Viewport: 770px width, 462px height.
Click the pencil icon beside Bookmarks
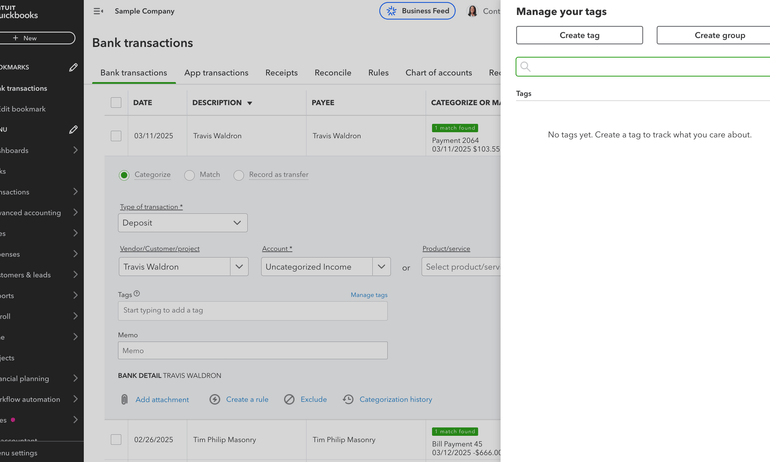pos(73,68)
